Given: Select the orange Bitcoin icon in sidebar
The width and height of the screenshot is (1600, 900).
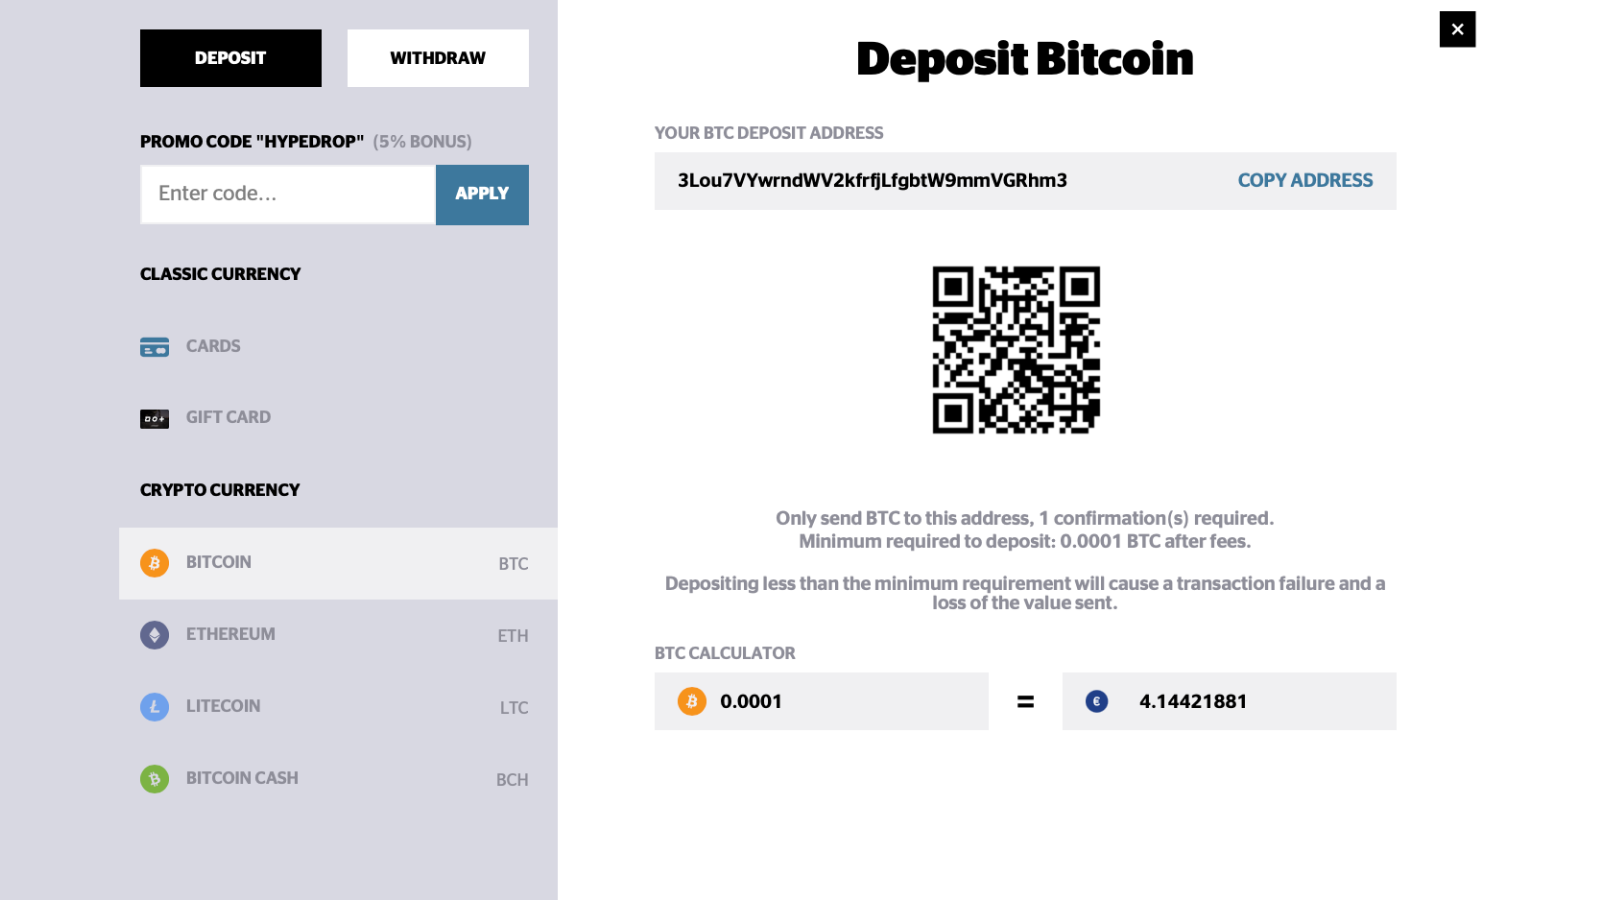Looking at the screenshot, I should tap(154, 563).
